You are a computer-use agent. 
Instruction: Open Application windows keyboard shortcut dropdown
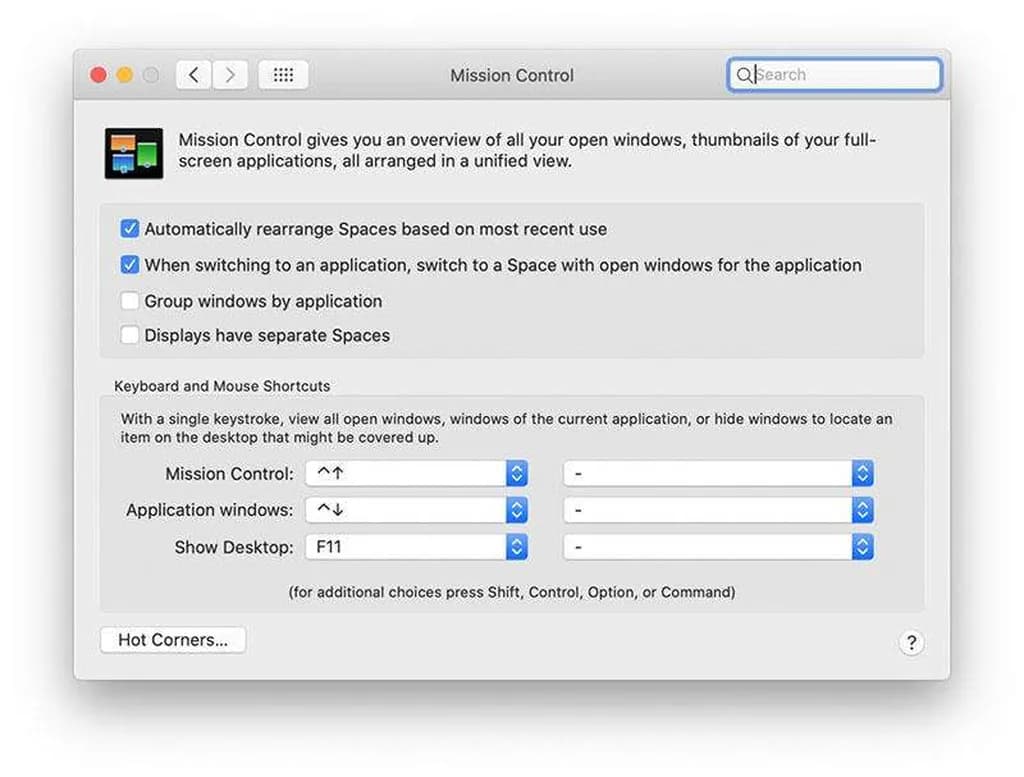417,510
